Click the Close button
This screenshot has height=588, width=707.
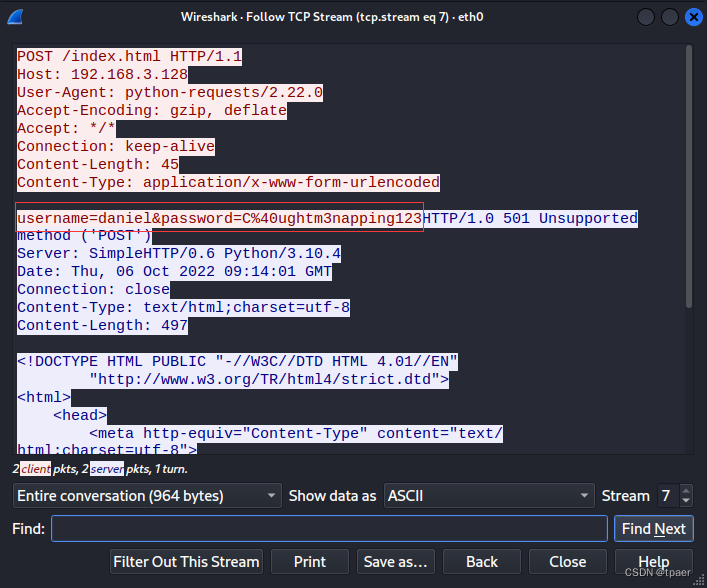[568, 562]
